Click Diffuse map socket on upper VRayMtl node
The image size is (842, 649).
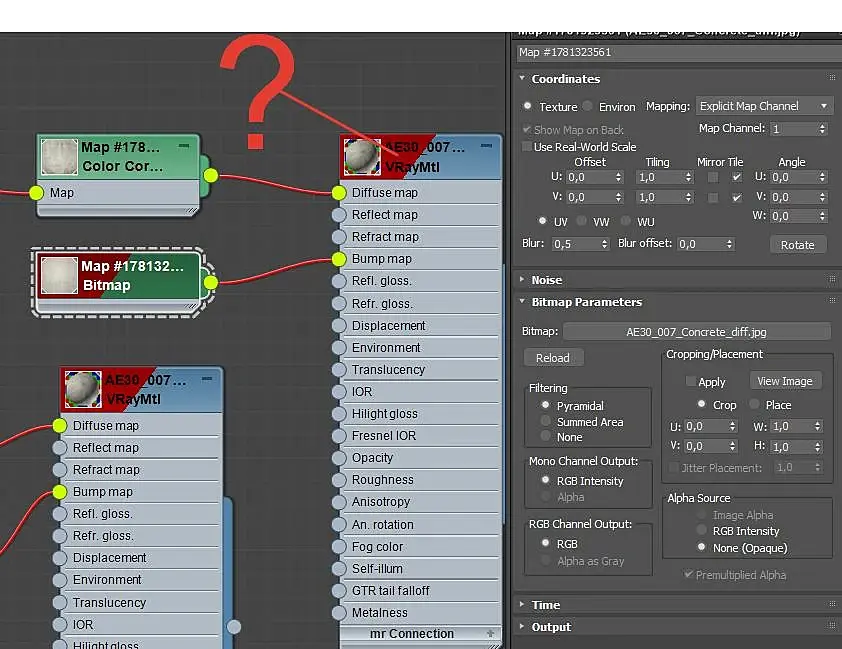click(339, 193)
